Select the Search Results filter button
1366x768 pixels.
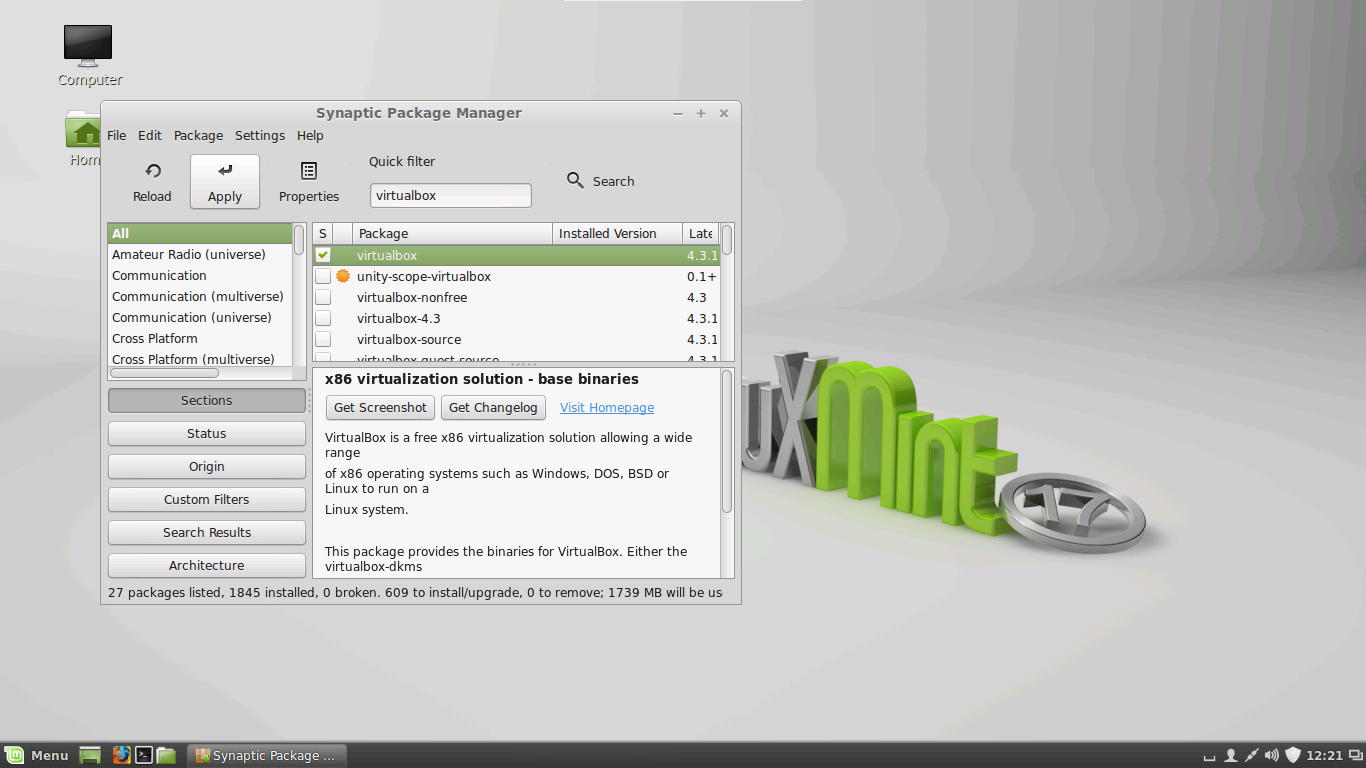207,532
